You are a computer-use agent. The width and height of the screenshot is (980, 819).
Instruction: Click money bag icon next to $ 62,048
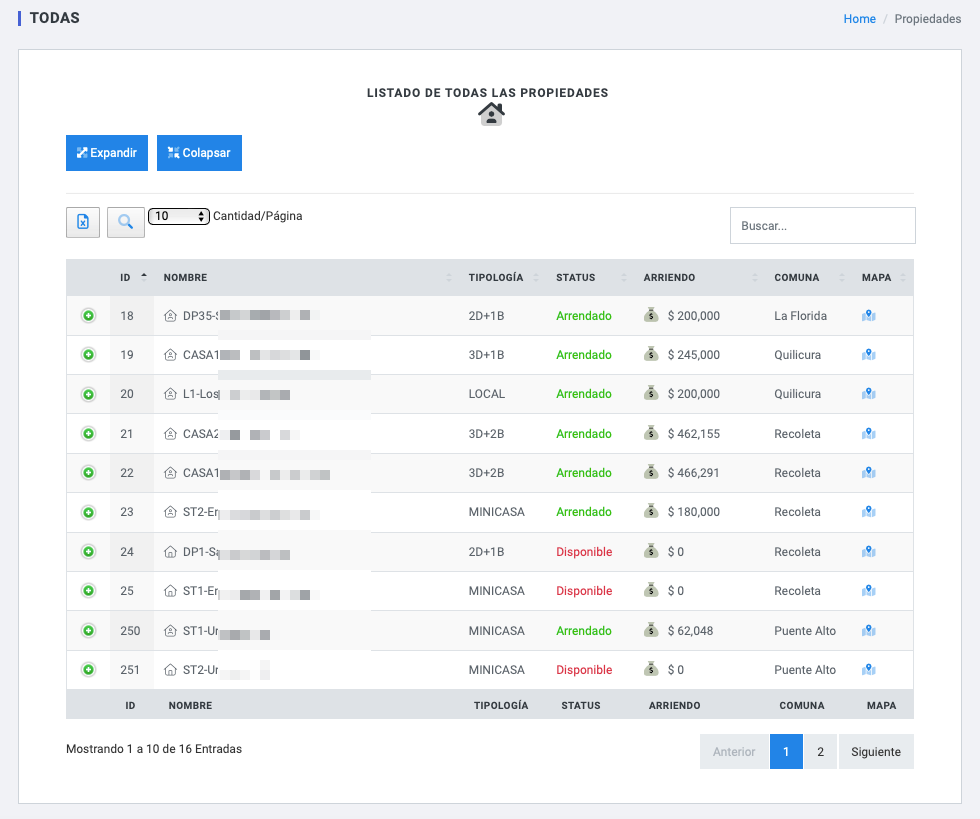[x=651, y=630]
